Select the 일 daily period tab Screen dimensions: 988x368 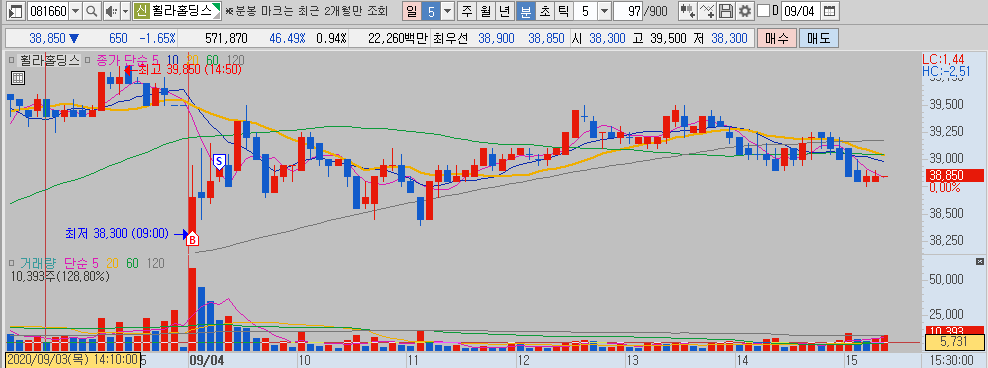coord(412,11)
